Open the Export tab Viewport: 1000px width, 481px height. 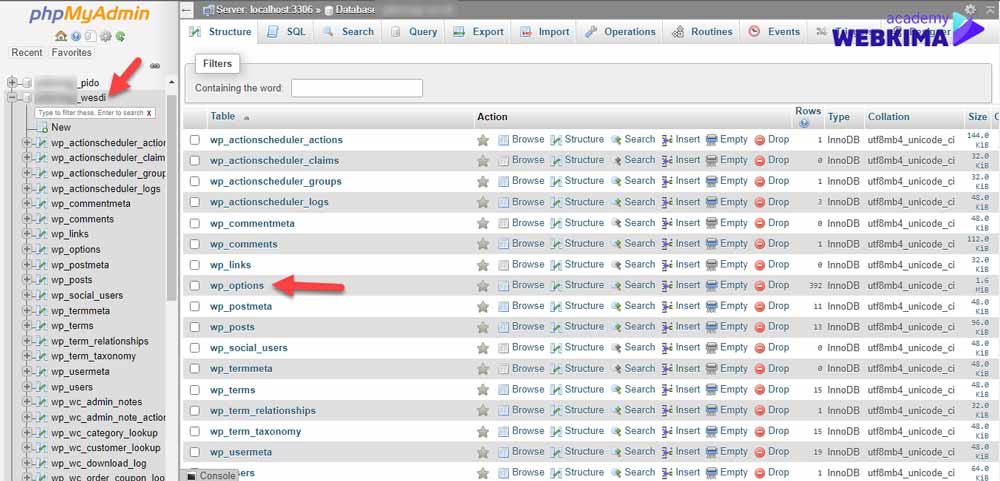point(479,32)
